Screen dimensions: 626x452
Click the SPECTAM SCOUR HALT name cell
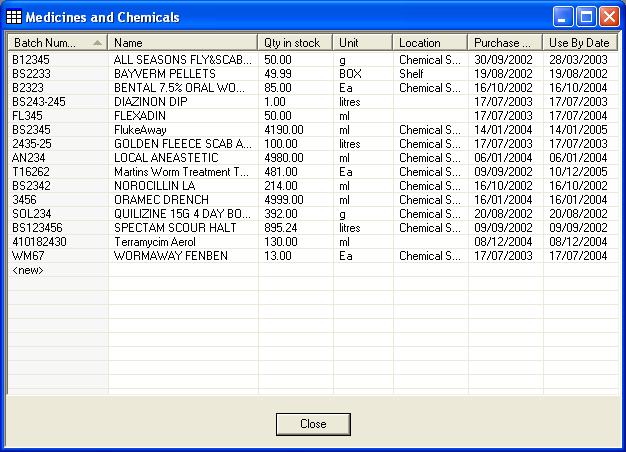pos(183,228)
